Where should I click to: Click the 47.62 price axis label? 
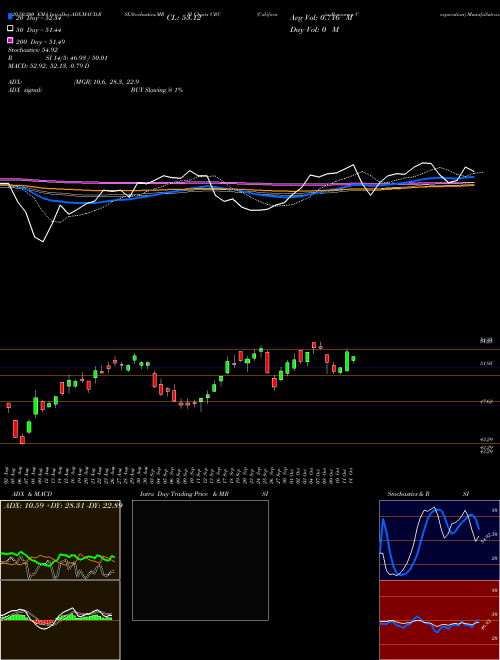click(x=486, y=402)
